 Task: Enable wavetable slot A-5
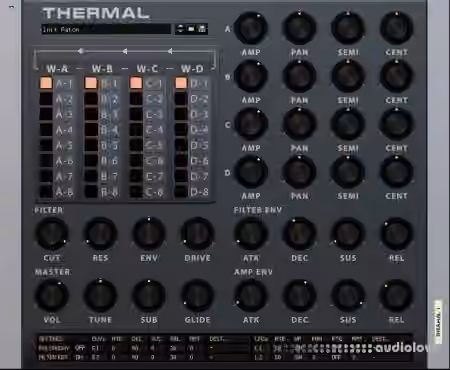coord(46,145)
